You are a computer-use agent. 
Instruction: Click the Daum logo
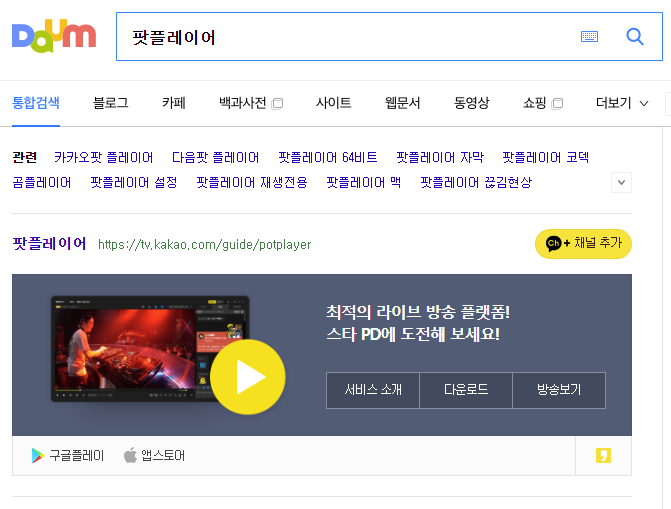point(54,36)
